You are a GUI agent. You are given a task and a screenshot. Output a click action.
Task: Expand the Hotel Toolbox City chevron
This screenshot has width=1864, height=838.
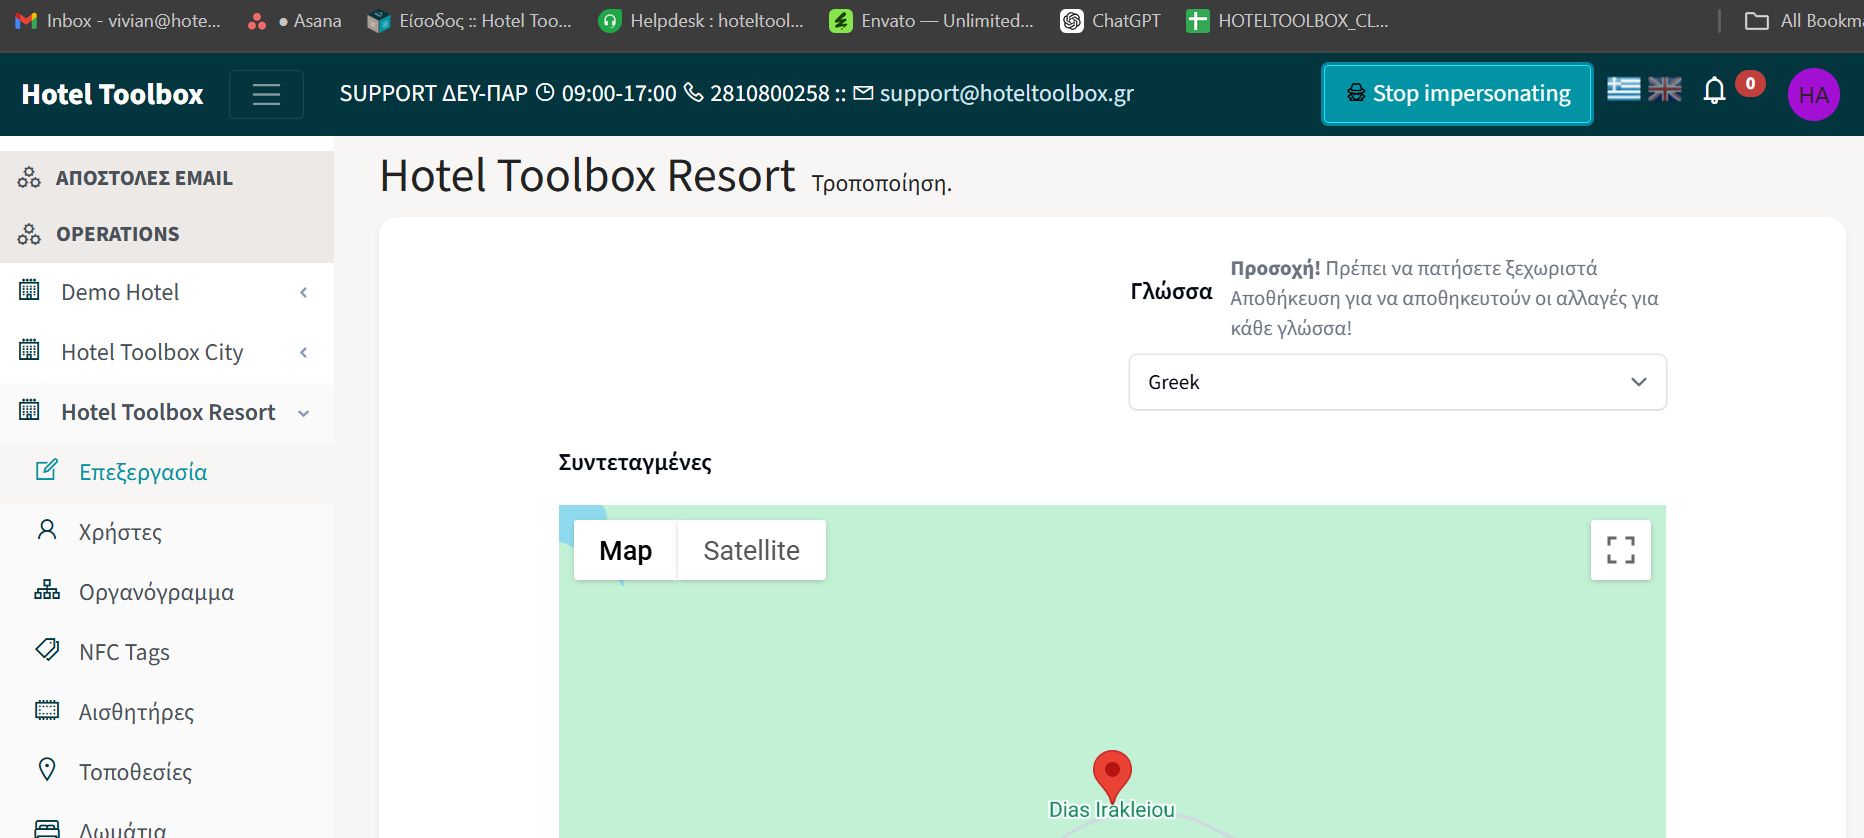pyautogui.click(x=304, y=352)
